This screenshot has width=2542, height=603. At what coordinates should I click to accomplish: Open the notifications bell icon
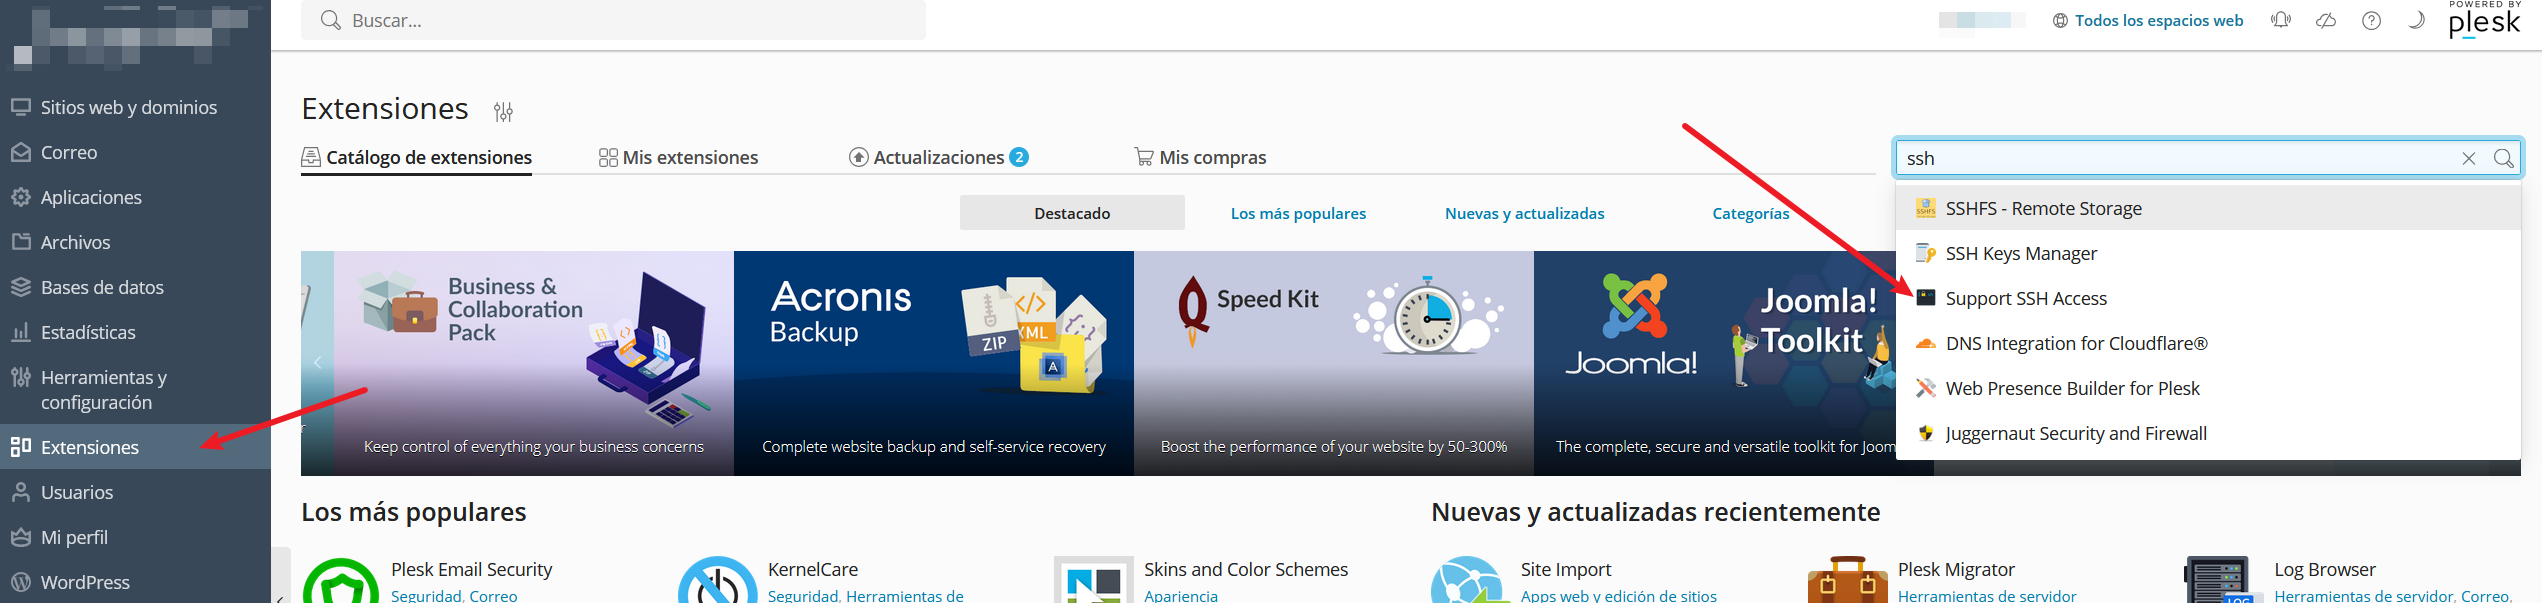(x=2281, y=20)
